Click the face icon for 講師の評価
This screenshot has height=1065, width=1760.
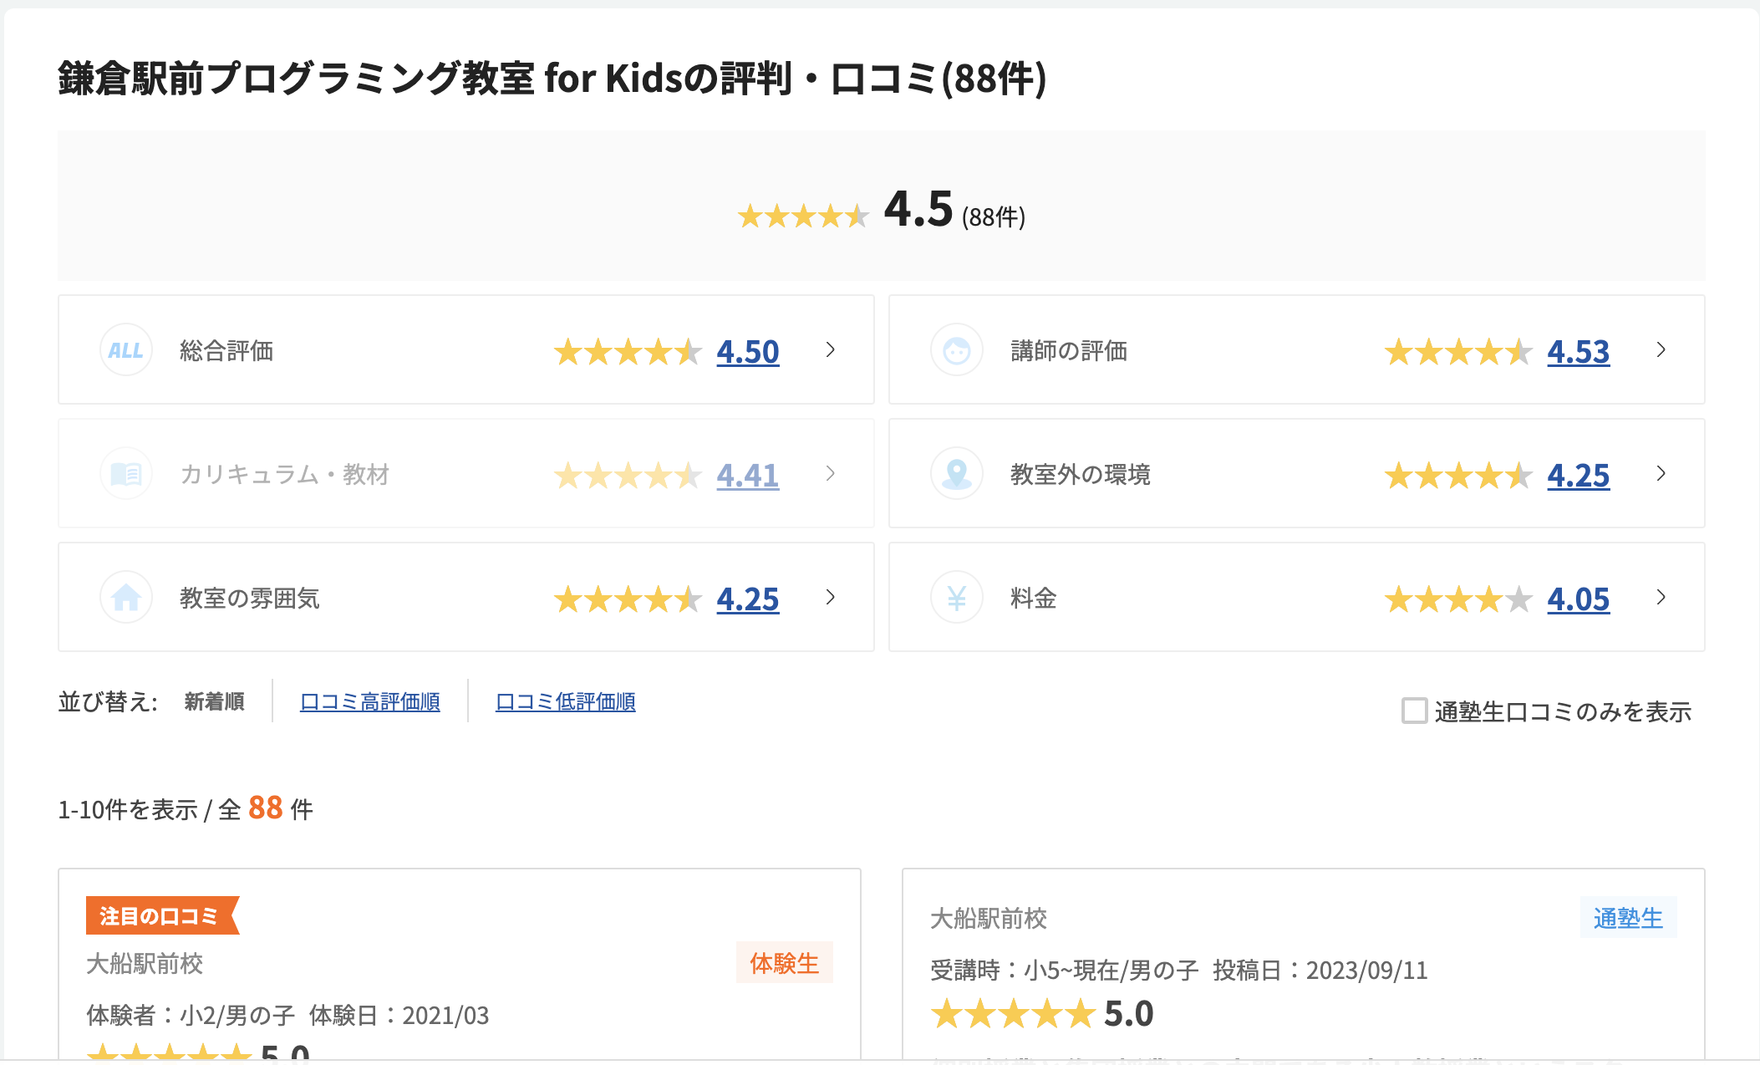956,351
